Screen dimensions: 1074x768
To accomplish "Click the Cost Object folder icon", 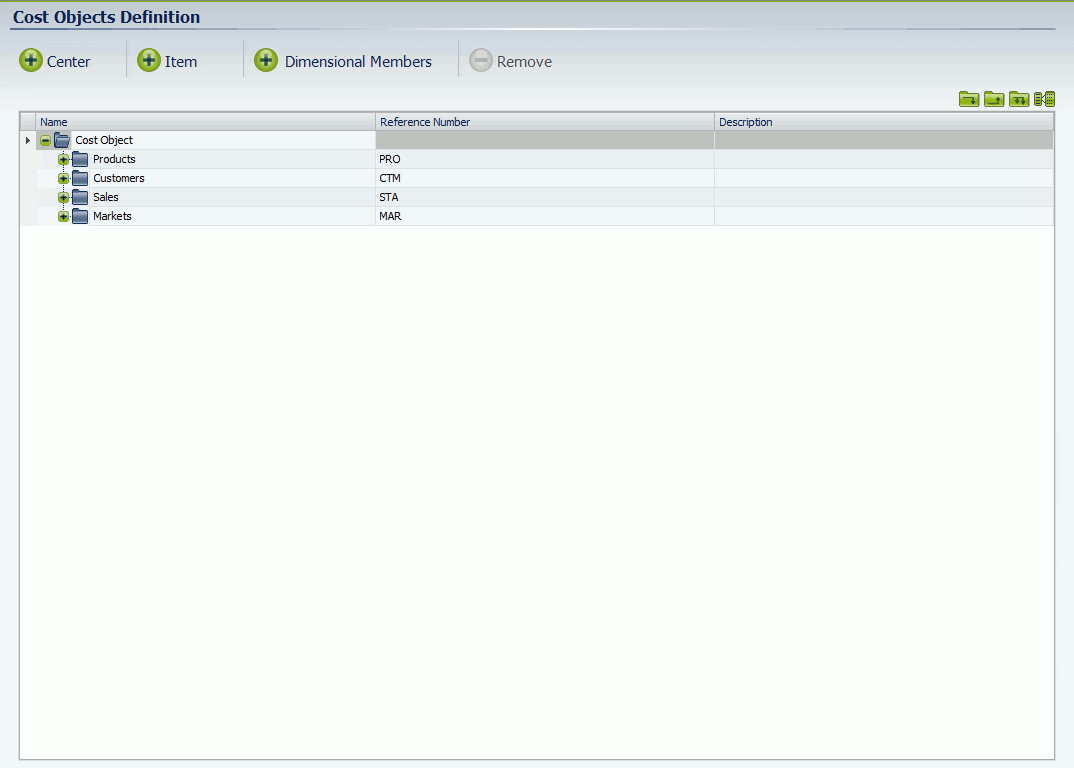I will point(62,140).
